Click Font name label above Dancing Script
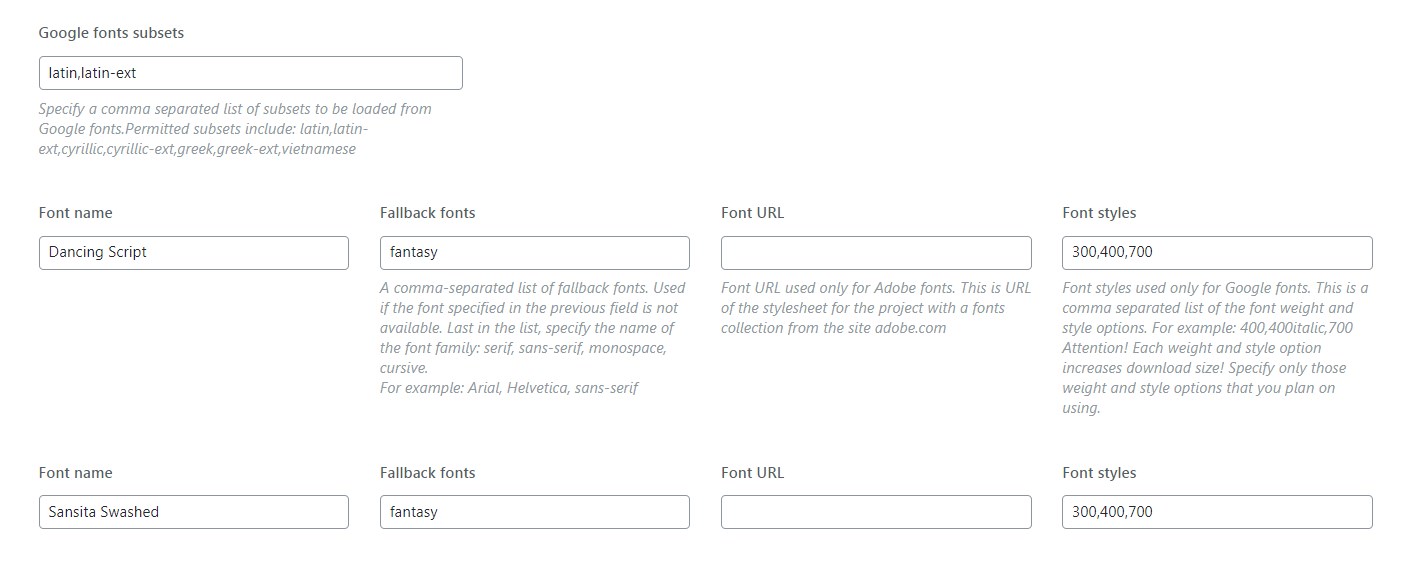Image resolution: width=1404 pixels, height=571 pixels. coord(76,213)
